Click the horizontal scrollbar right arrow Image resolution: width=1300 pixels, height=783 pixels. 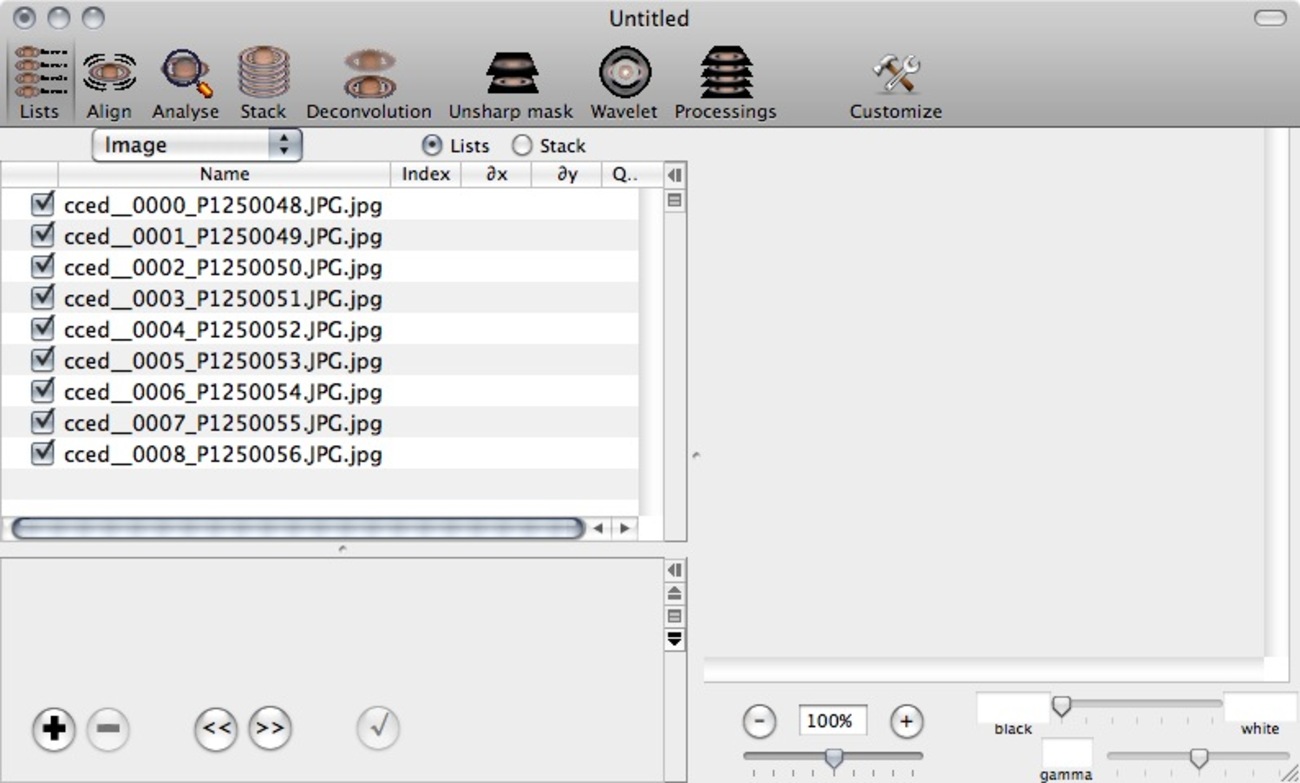pyautogui.click(x=624, y=528)
